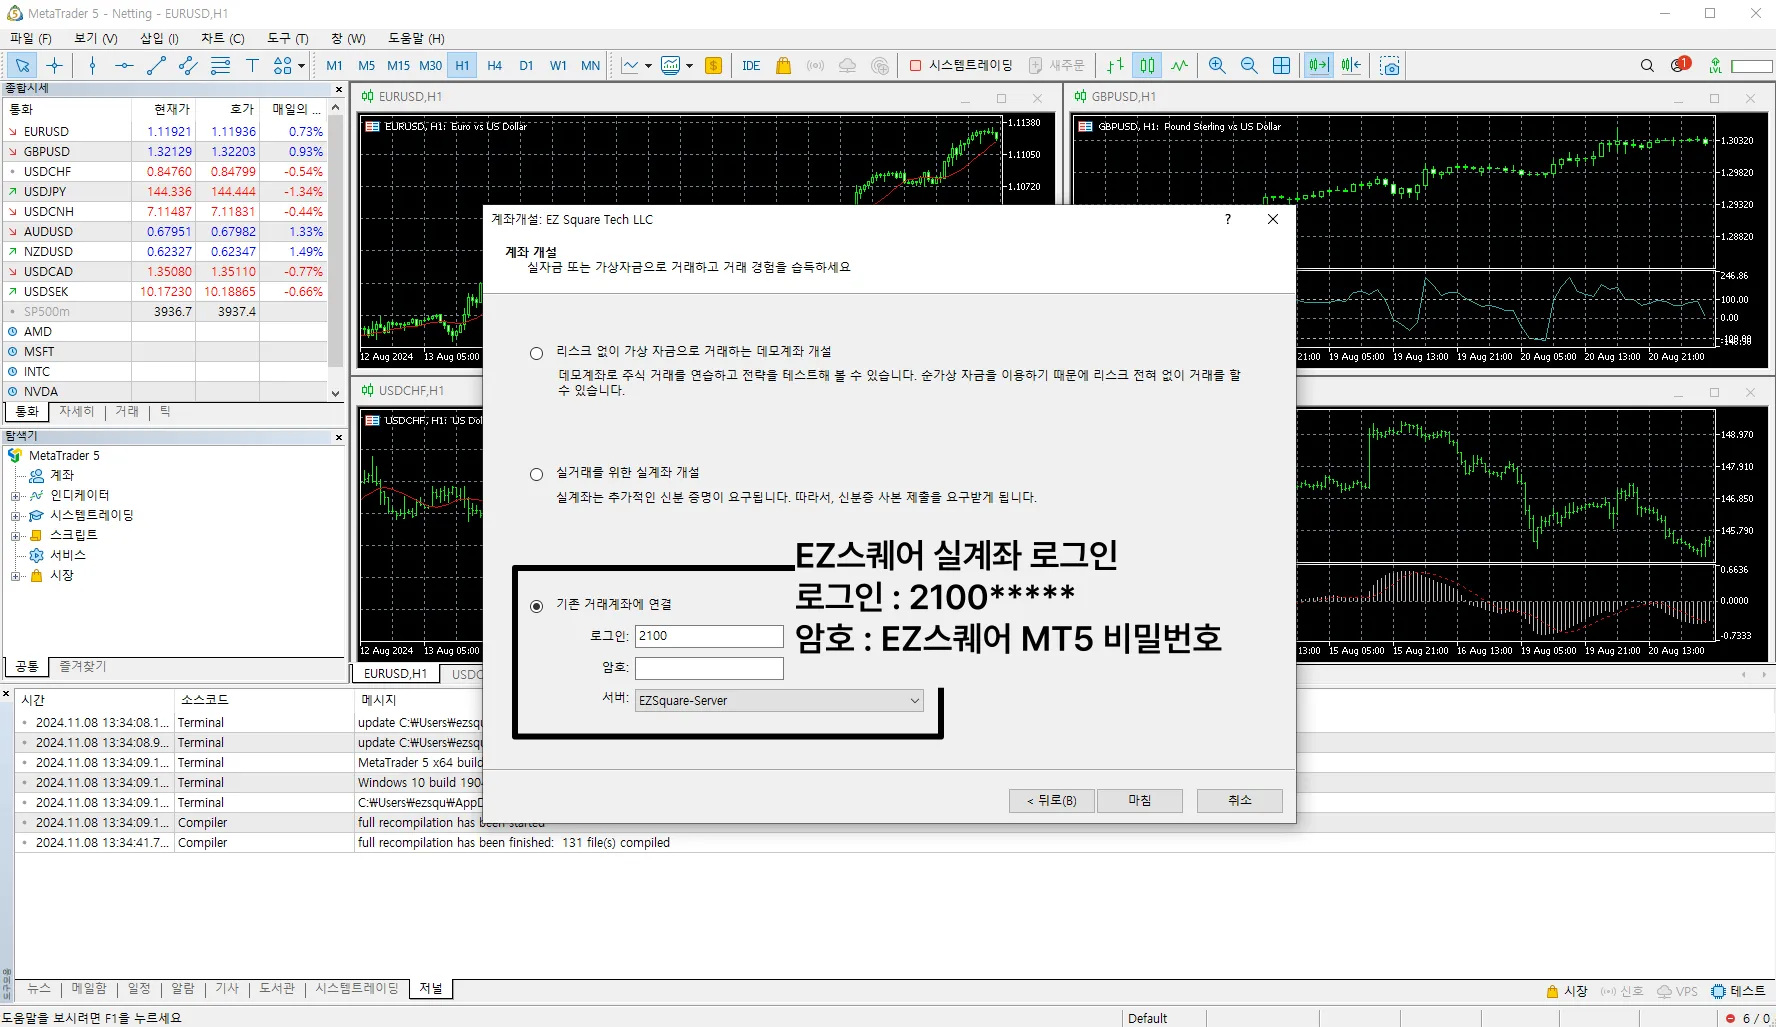1776x1027 pixels.
Task: Select the Fibonacci retracement tool
Action: tap(220, 66)
